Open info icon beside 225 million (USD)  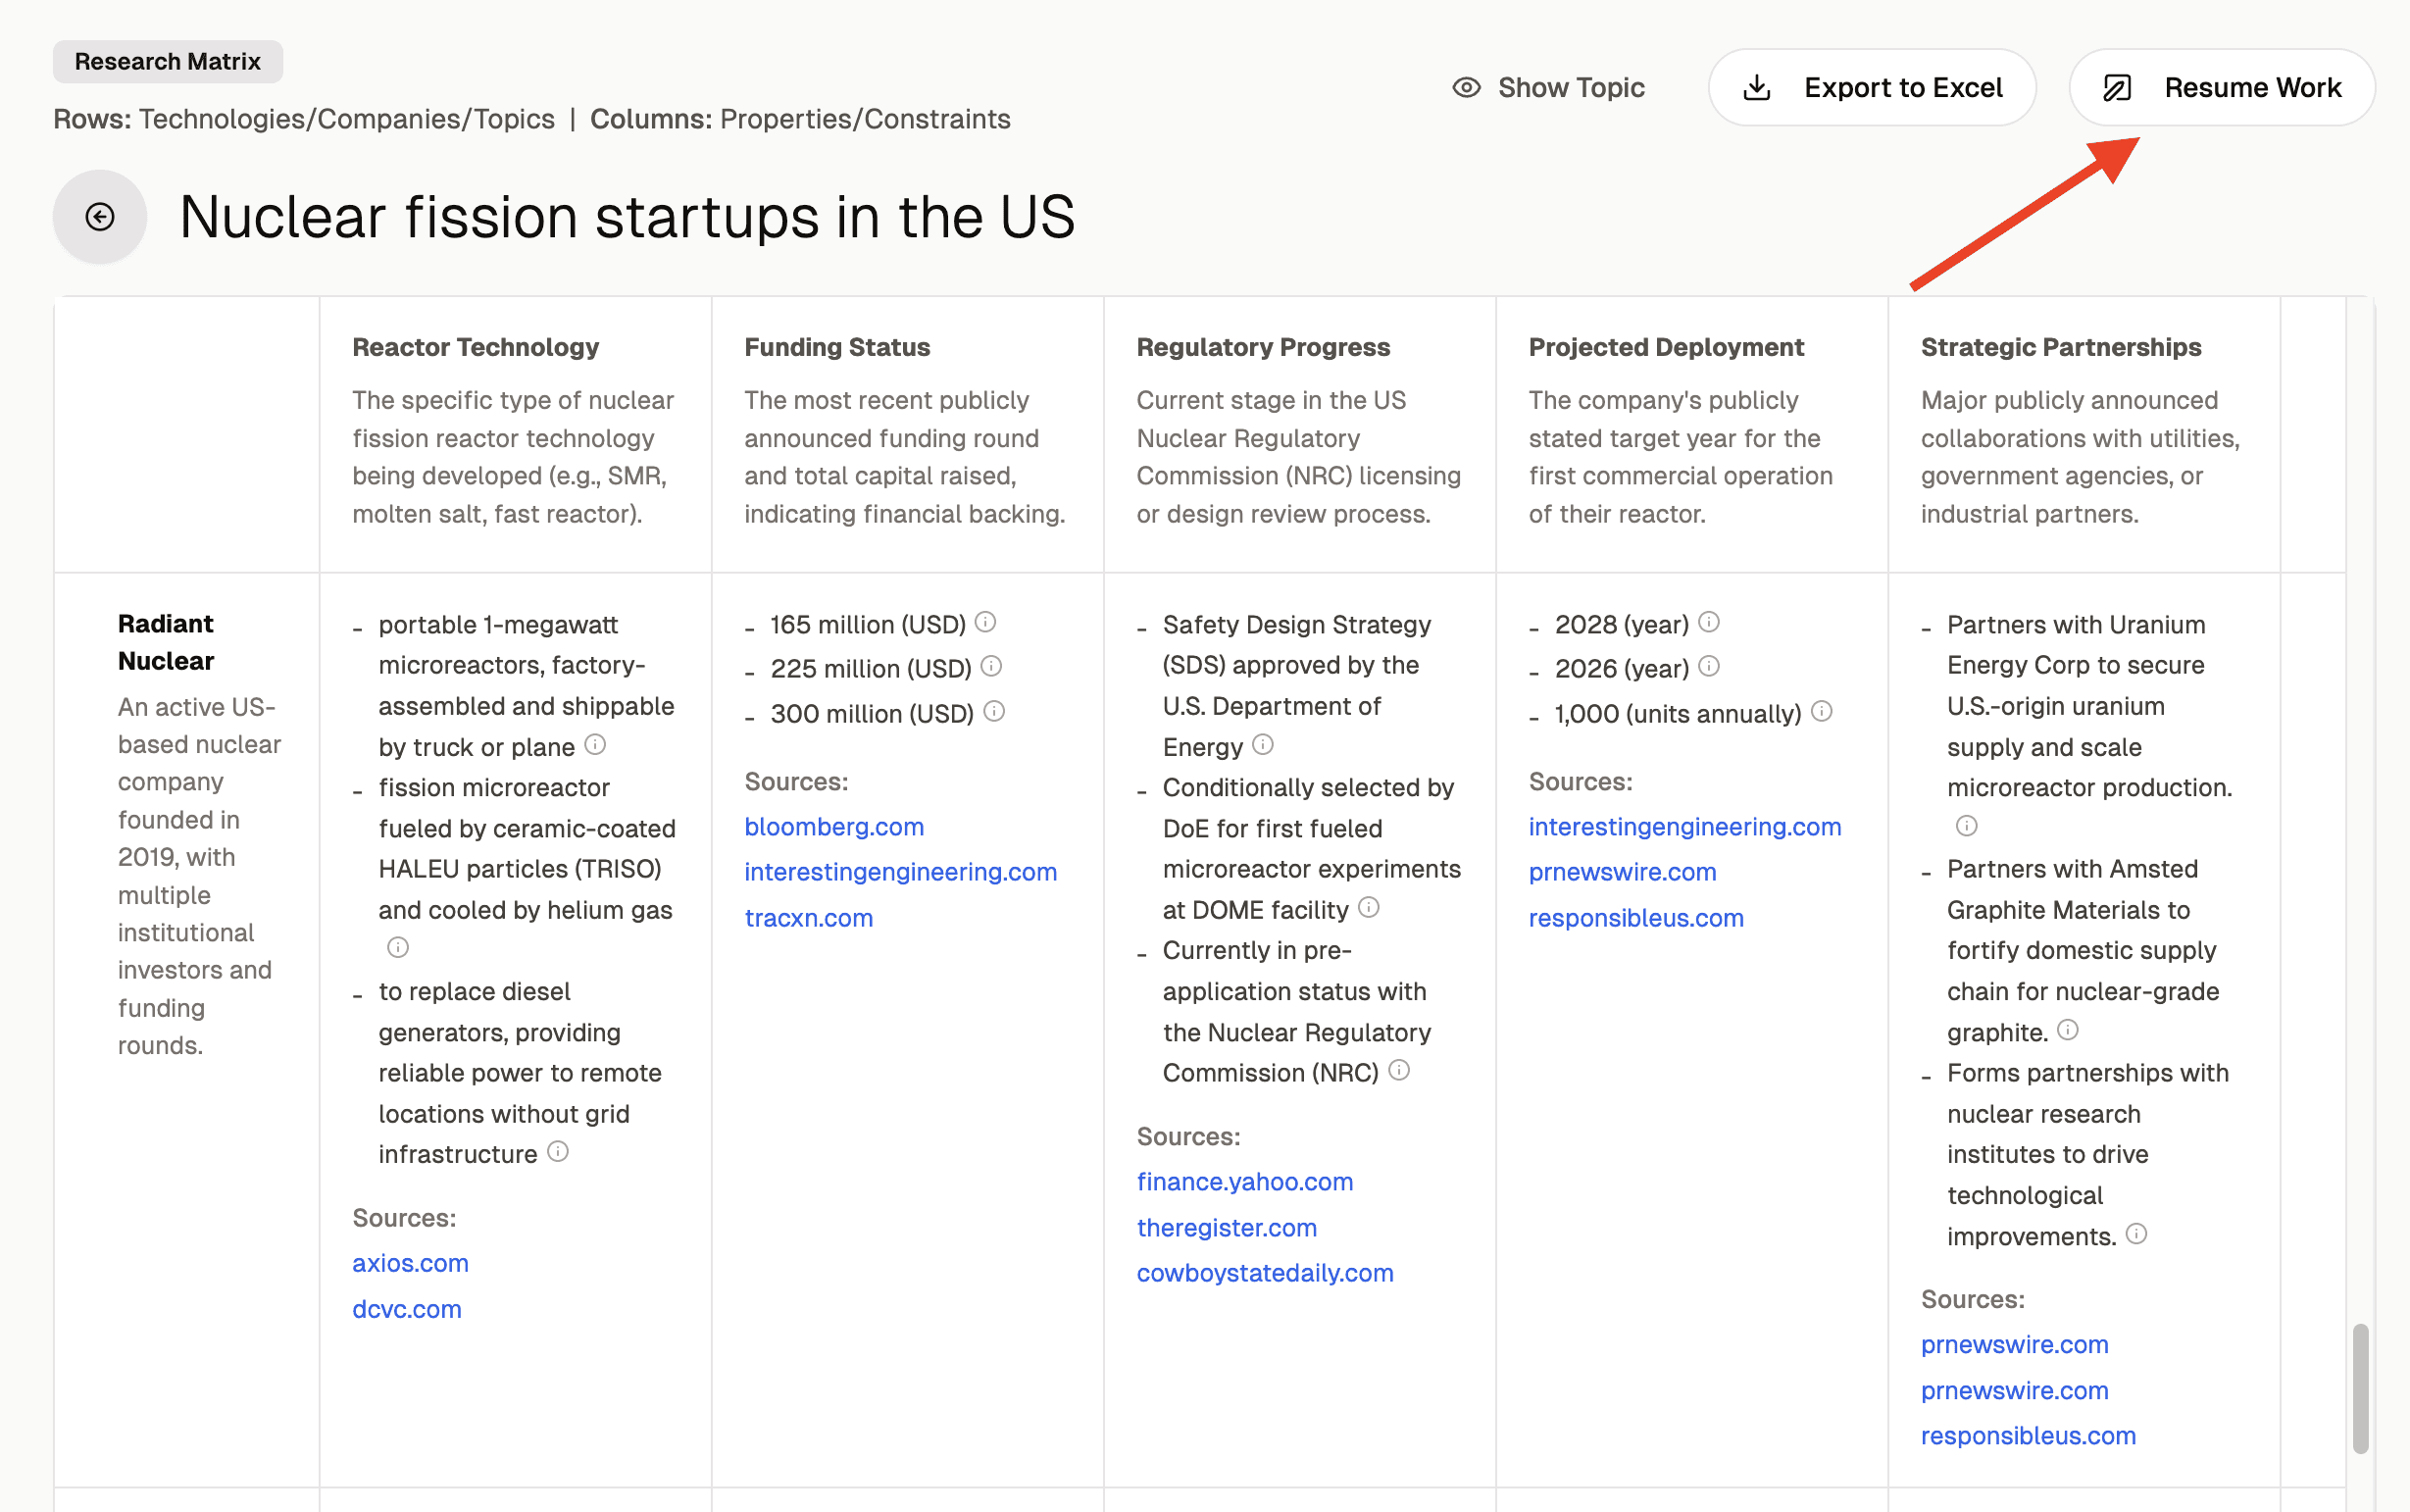[991, 666]
